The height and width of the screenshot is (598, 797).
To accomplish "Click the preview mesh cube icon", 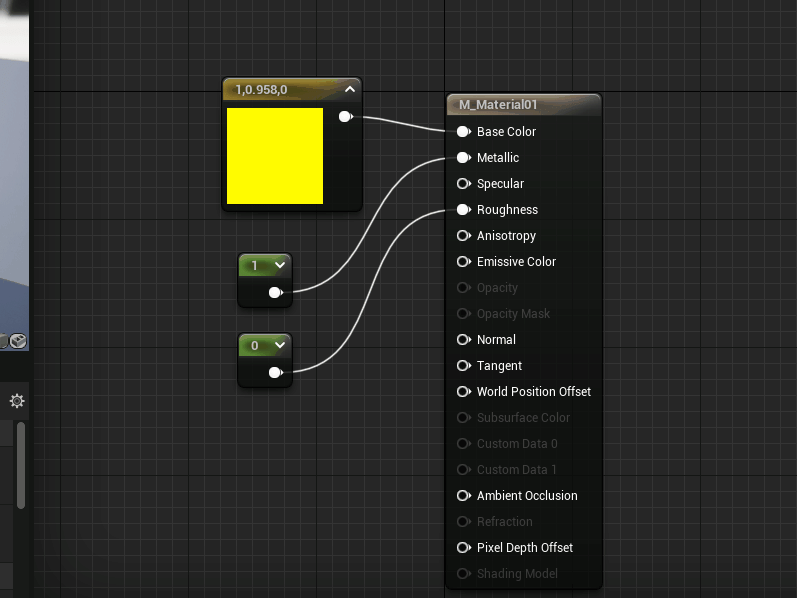I will pyautogui.click(x=18, y=341).
